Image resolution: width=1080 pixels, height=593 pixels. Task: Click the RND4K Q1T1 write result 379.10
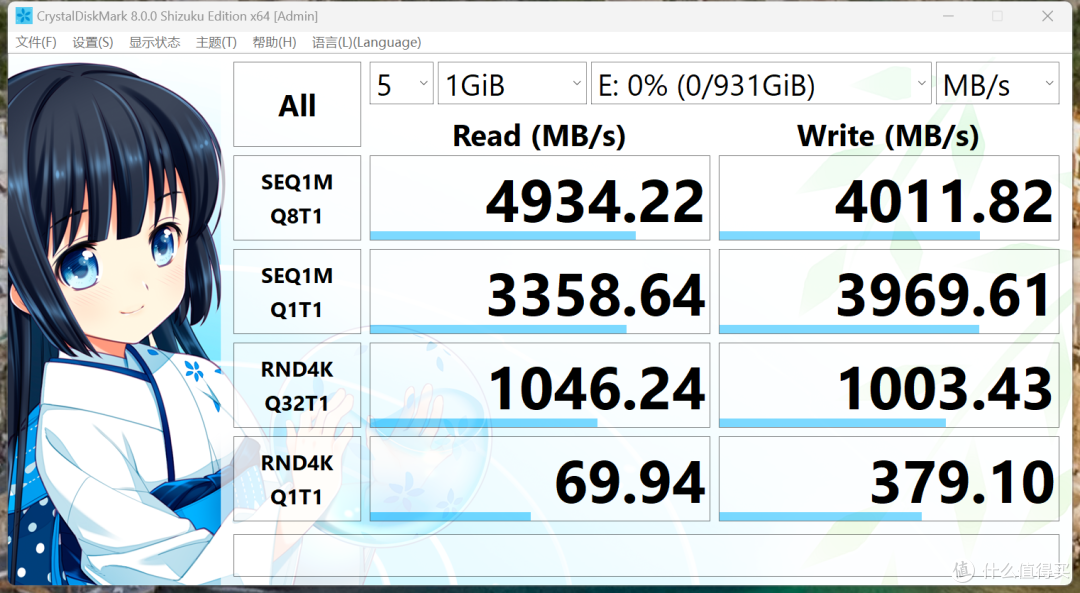(x=889, y=479)
